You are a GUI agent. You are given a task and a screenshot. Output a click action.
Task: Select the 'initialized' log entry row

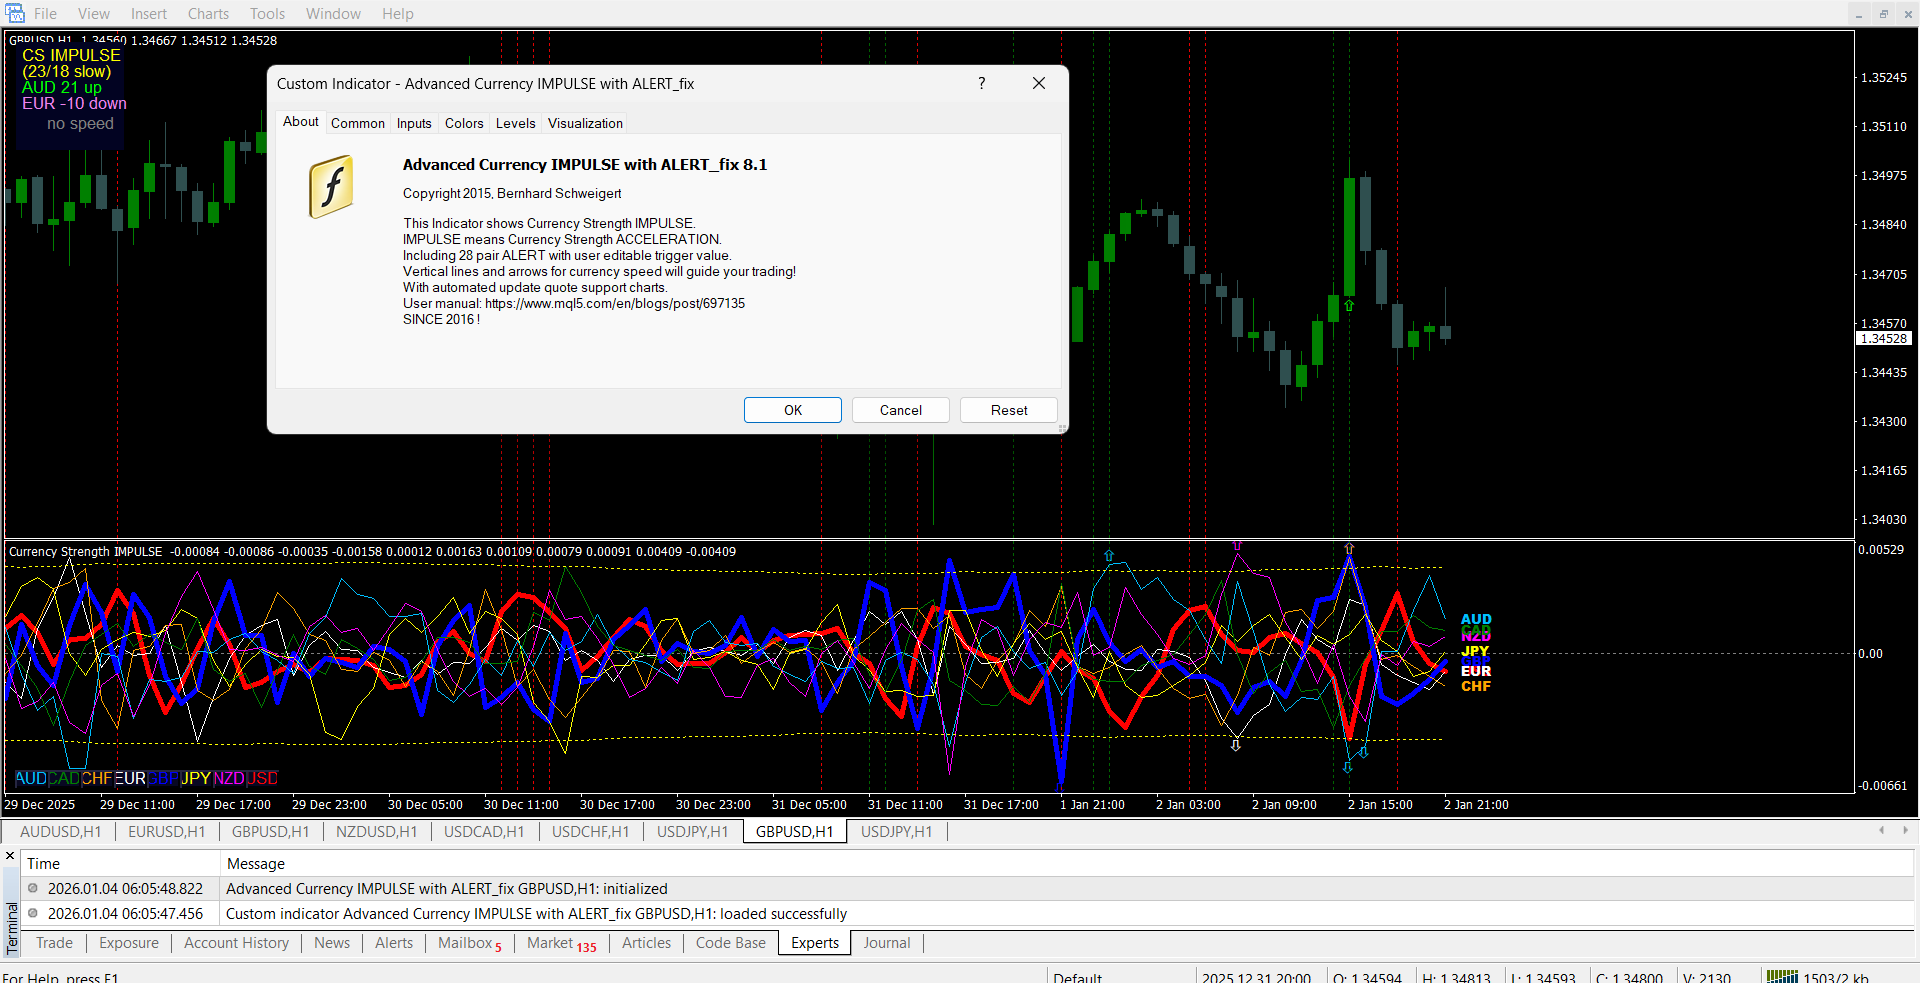tap(446, 888)
